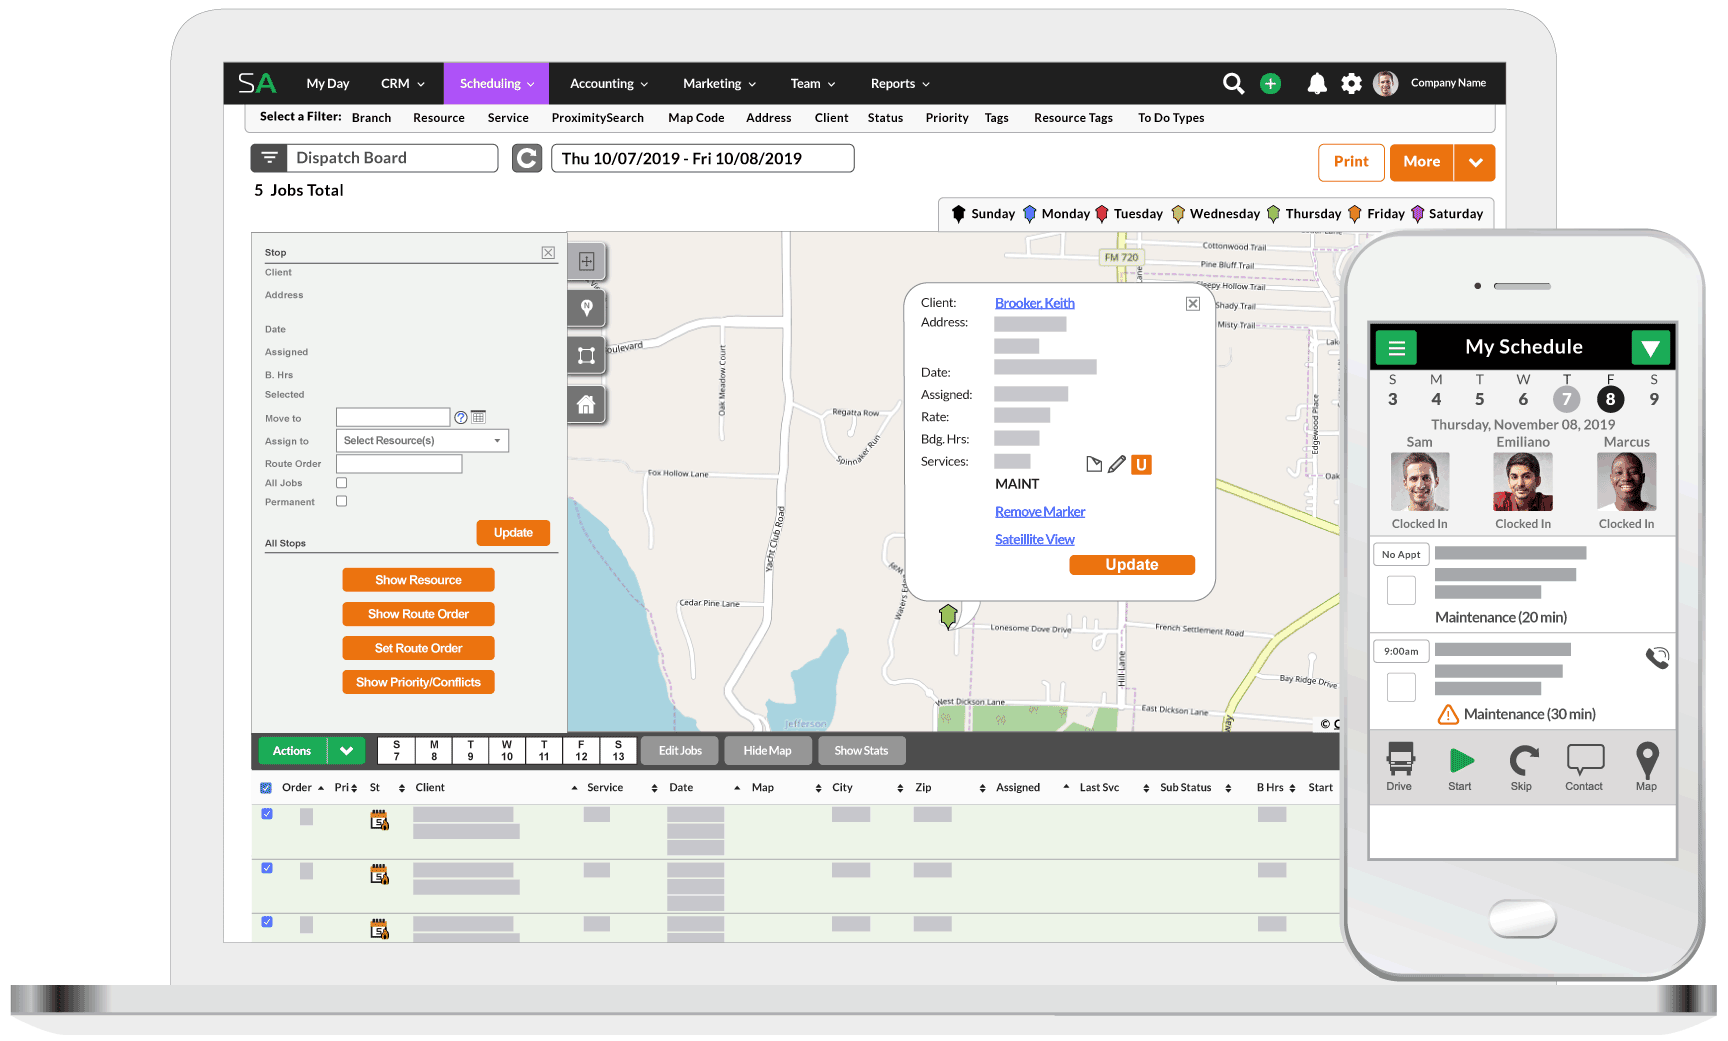Click Show Priority/Conflicts button

click(418, 682)
